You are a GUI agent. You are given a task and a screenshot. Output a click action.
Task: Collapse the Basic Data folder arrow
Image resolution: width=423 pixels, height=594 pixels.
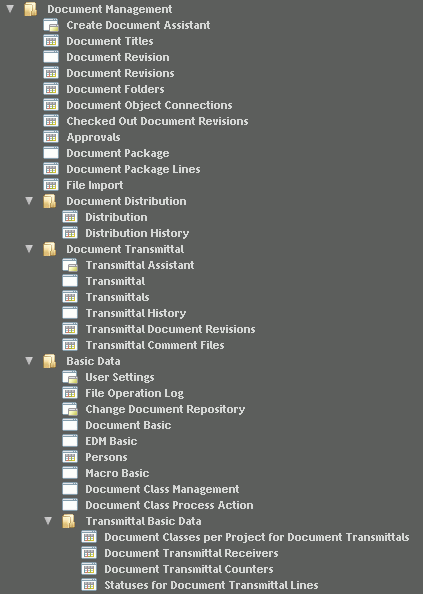(x=29, y=360)
